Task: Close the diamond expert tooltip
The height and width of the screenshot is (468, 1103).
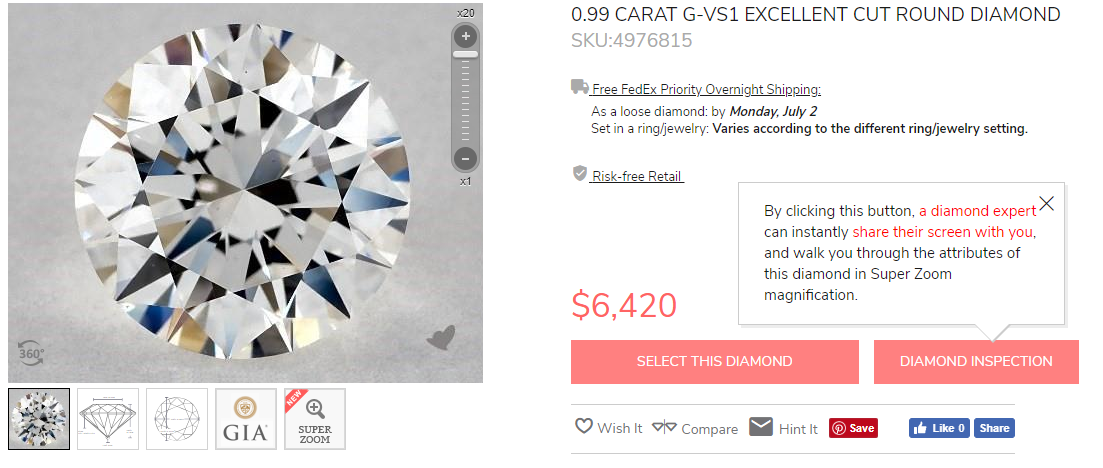Action: tap(1046, 204)
